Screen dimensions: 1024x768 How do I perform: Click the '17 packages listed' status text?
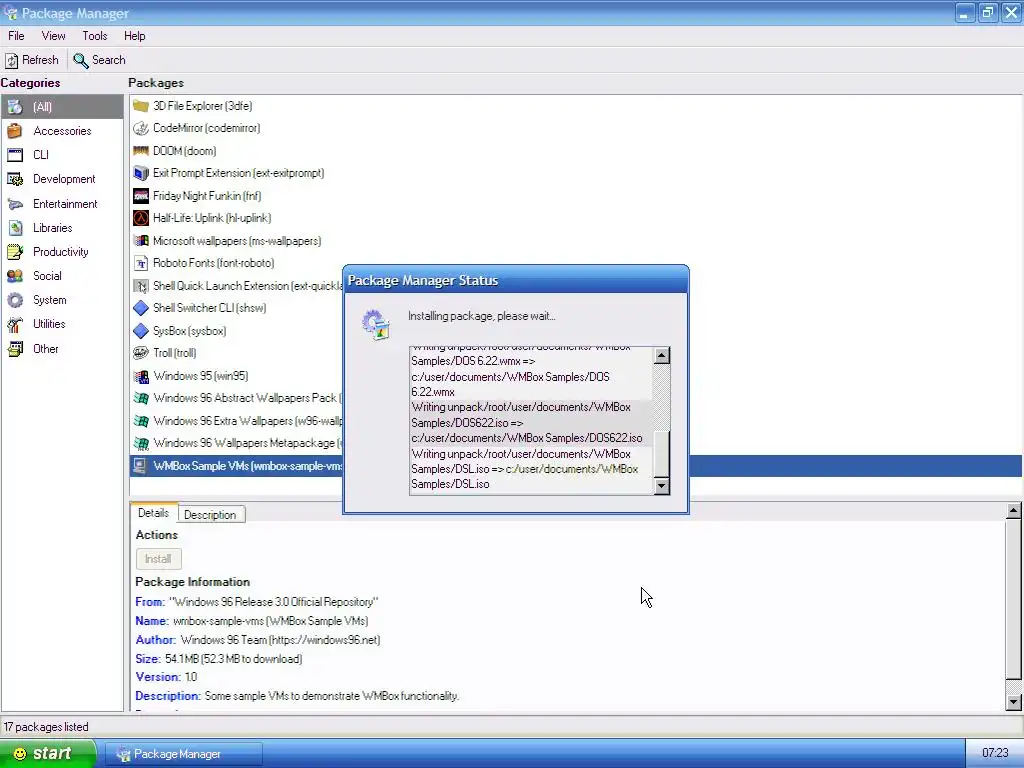(46, 727)
